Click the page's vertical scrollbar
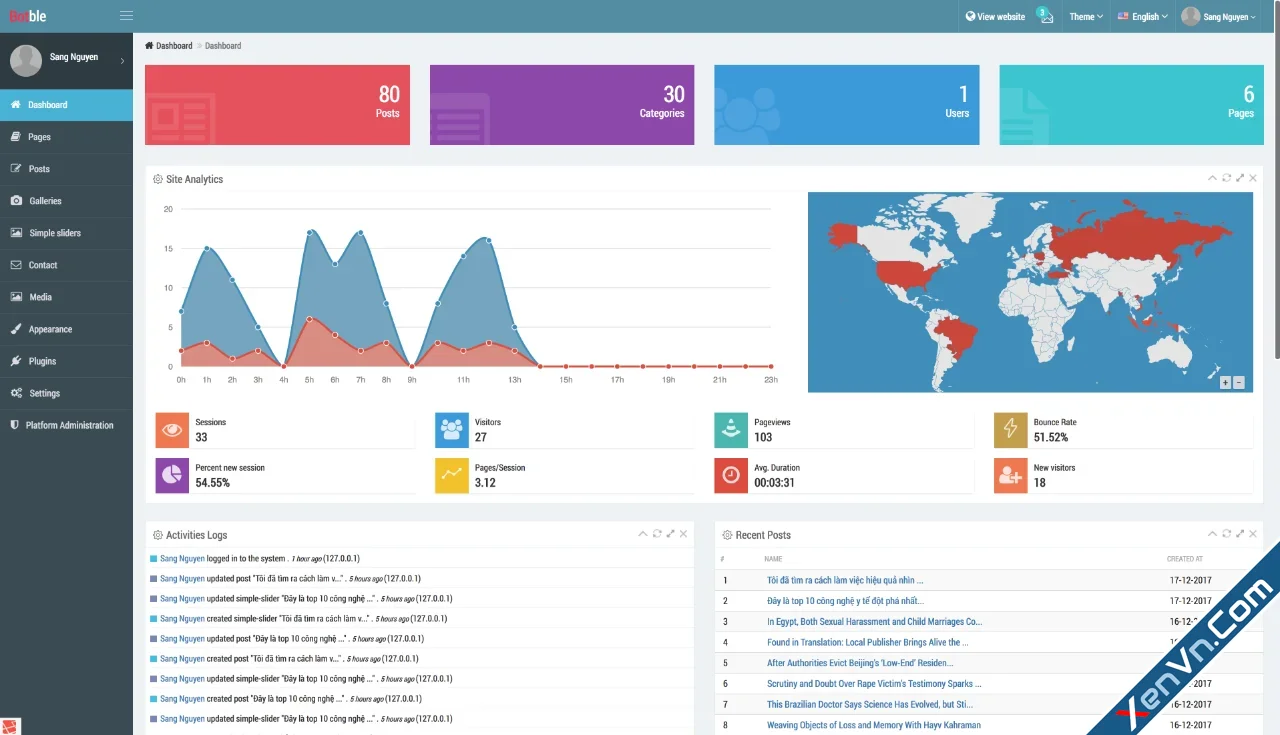 1275,200
